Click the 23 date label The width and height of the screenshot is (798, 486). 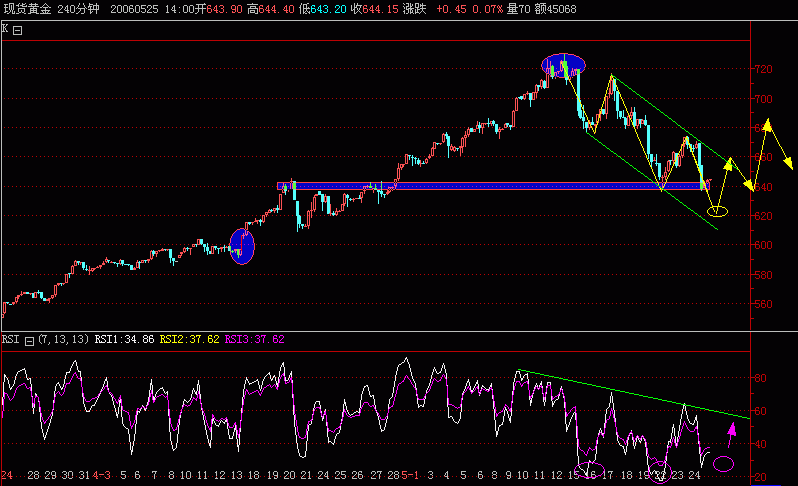click(677, 476)
